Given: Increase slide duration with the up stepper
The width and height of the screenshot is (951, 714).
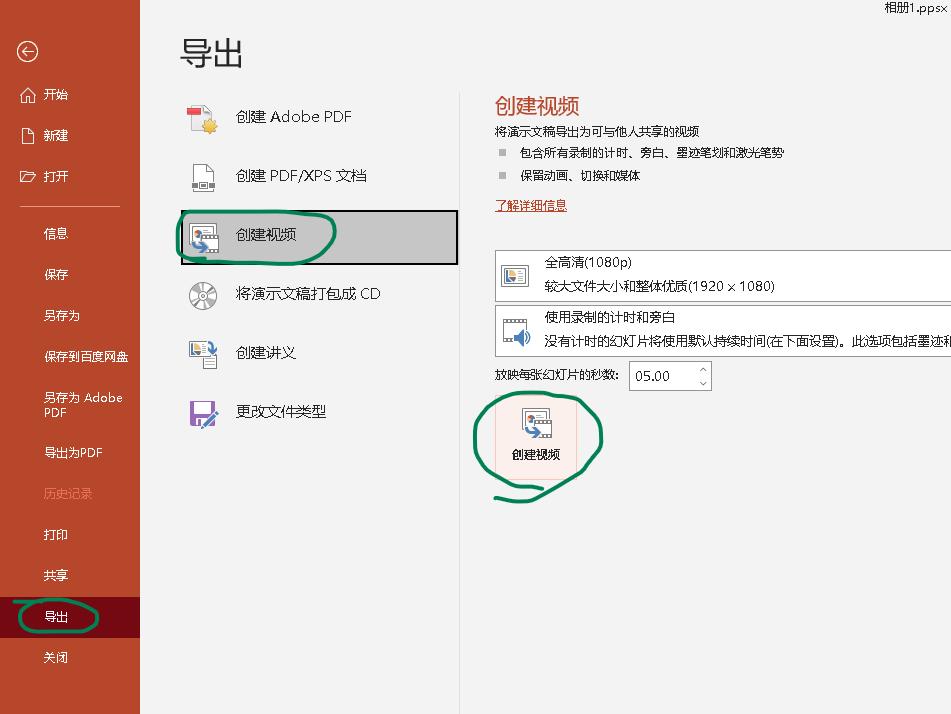Looking at the screenshot, I should pos(703,371).
